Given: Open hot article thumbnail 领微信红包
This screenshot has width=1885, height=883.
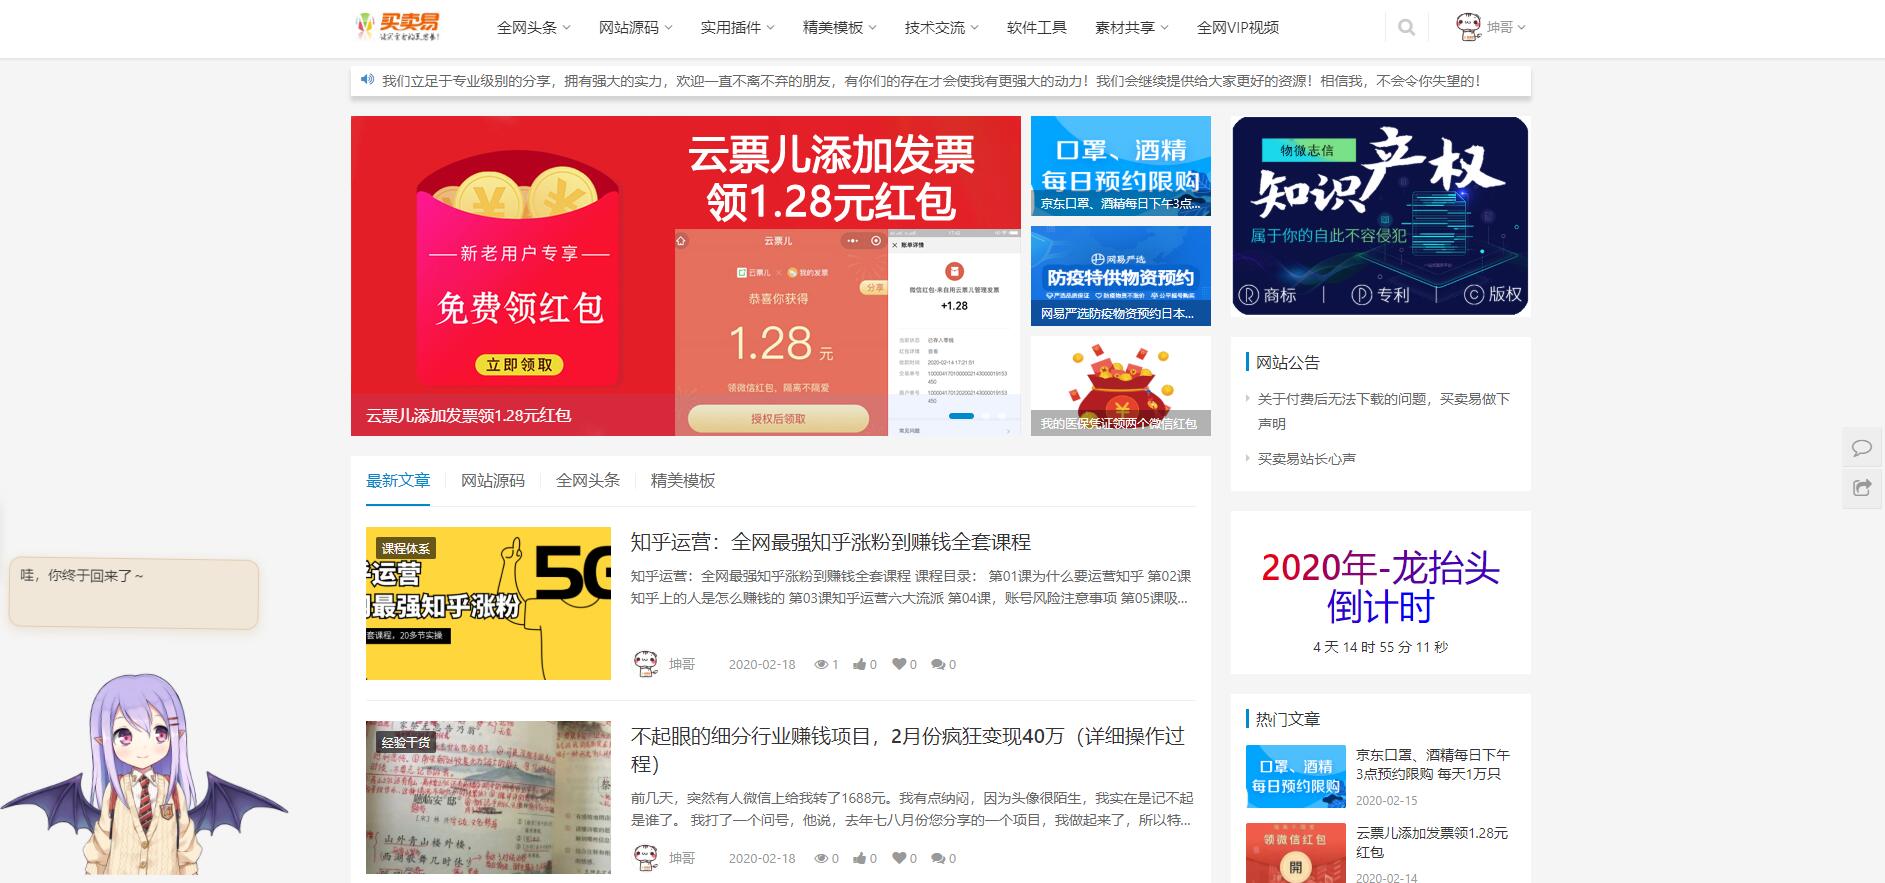Looking at the screenshot, I should point(1296,853).
